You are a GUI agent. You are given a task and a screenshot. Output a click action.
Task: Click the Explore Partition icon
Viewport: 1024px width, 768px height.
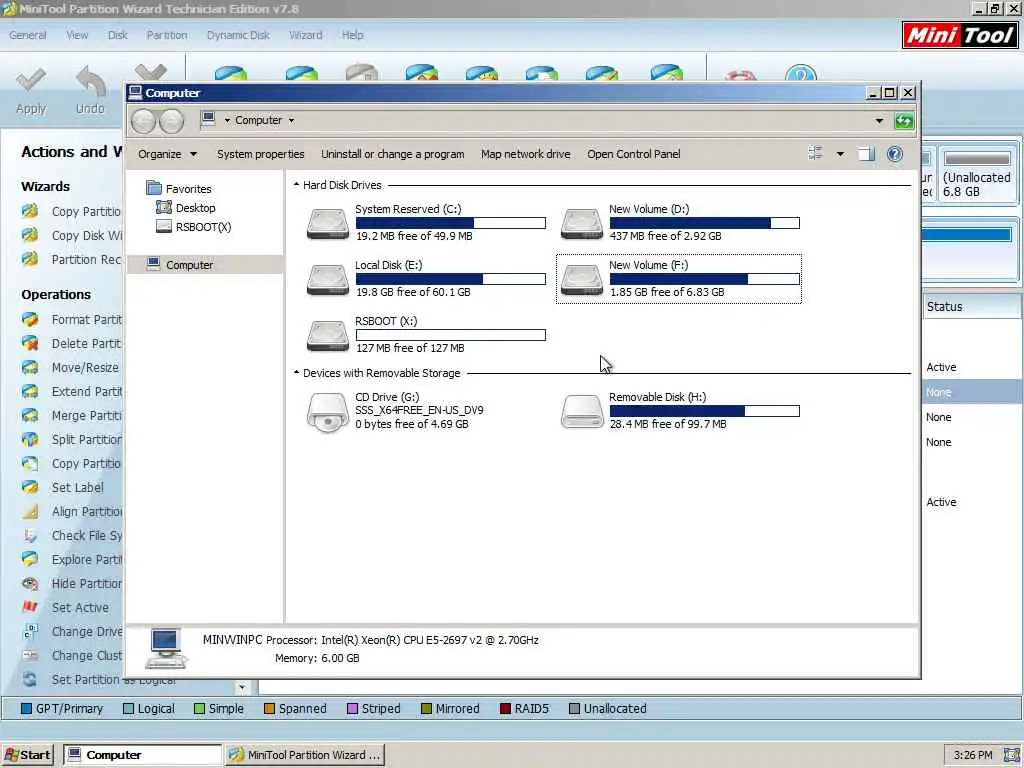click(x=30, y=559)
